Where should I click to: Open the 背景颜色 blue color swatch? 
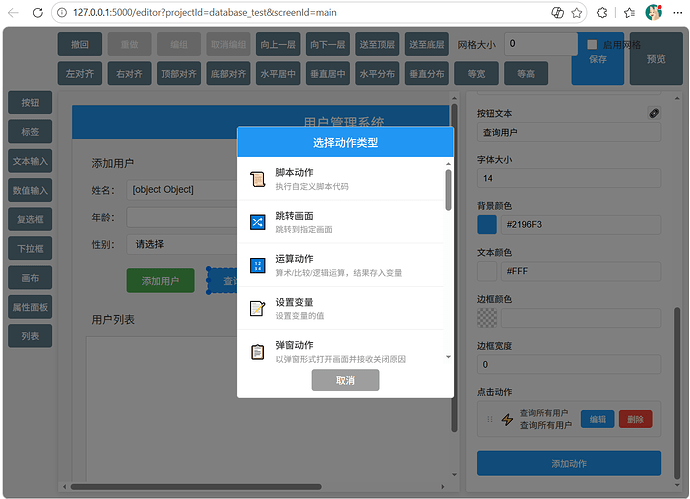(487, 224)
